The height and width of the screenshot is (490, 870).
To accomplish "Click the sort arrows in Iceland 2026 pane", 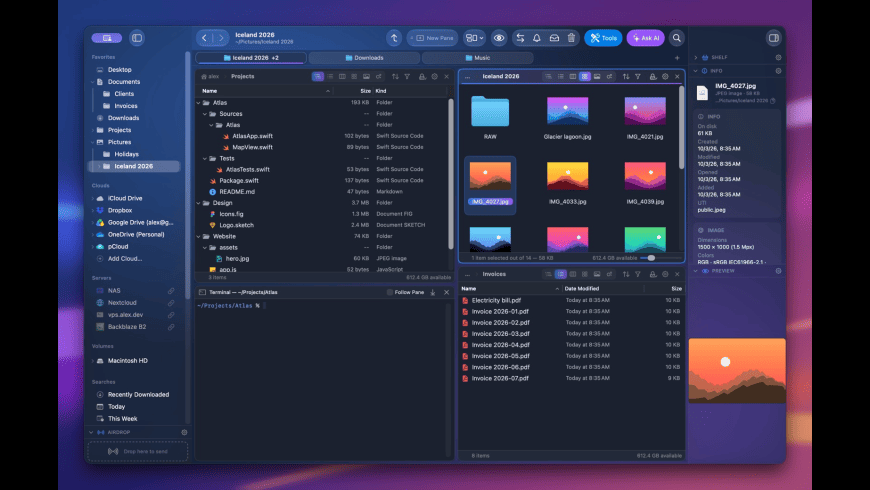I will pyautogui.click(x=626, y=77).
